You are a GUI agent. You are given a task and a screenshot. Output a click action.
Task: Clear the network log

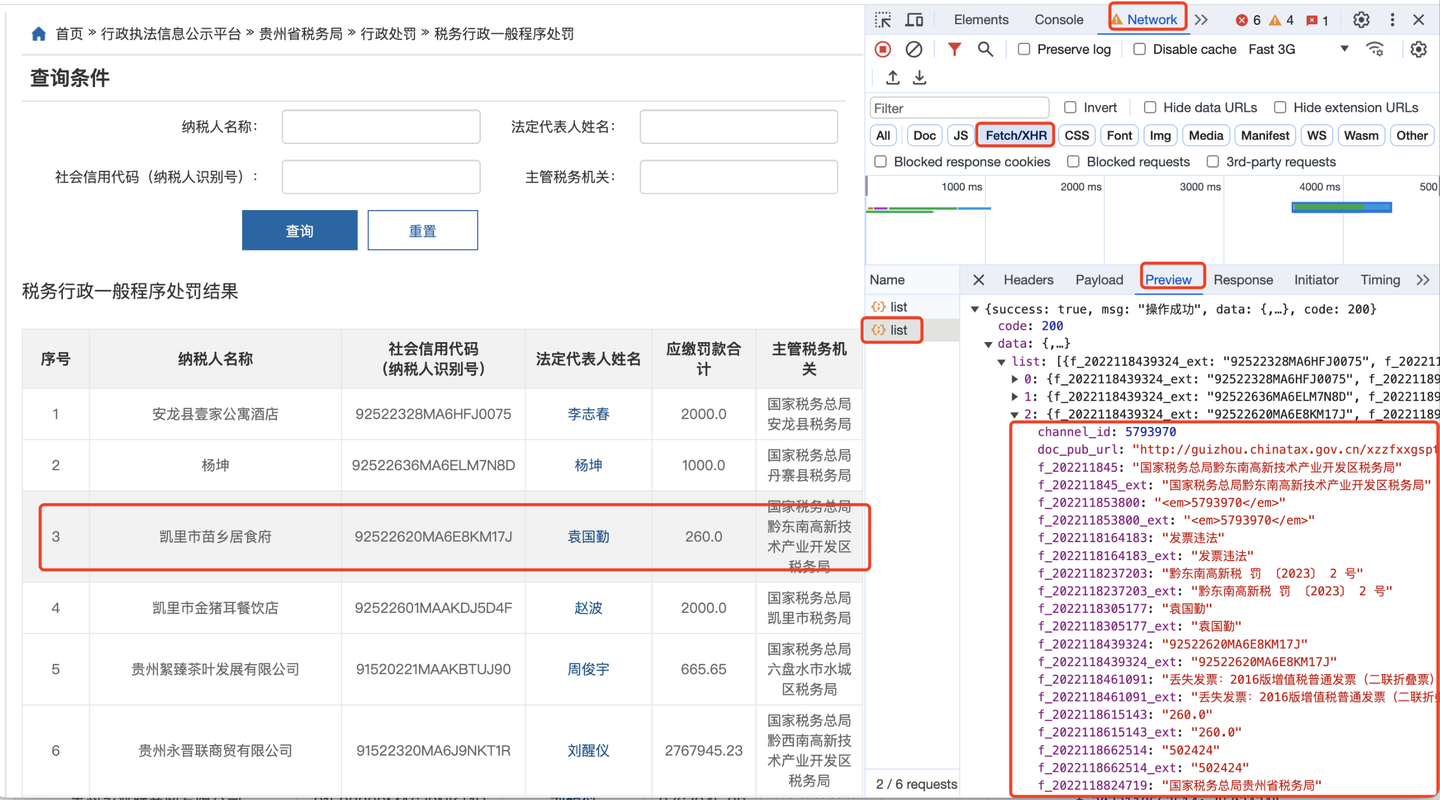pyautogui.click(x=914, y=49)
